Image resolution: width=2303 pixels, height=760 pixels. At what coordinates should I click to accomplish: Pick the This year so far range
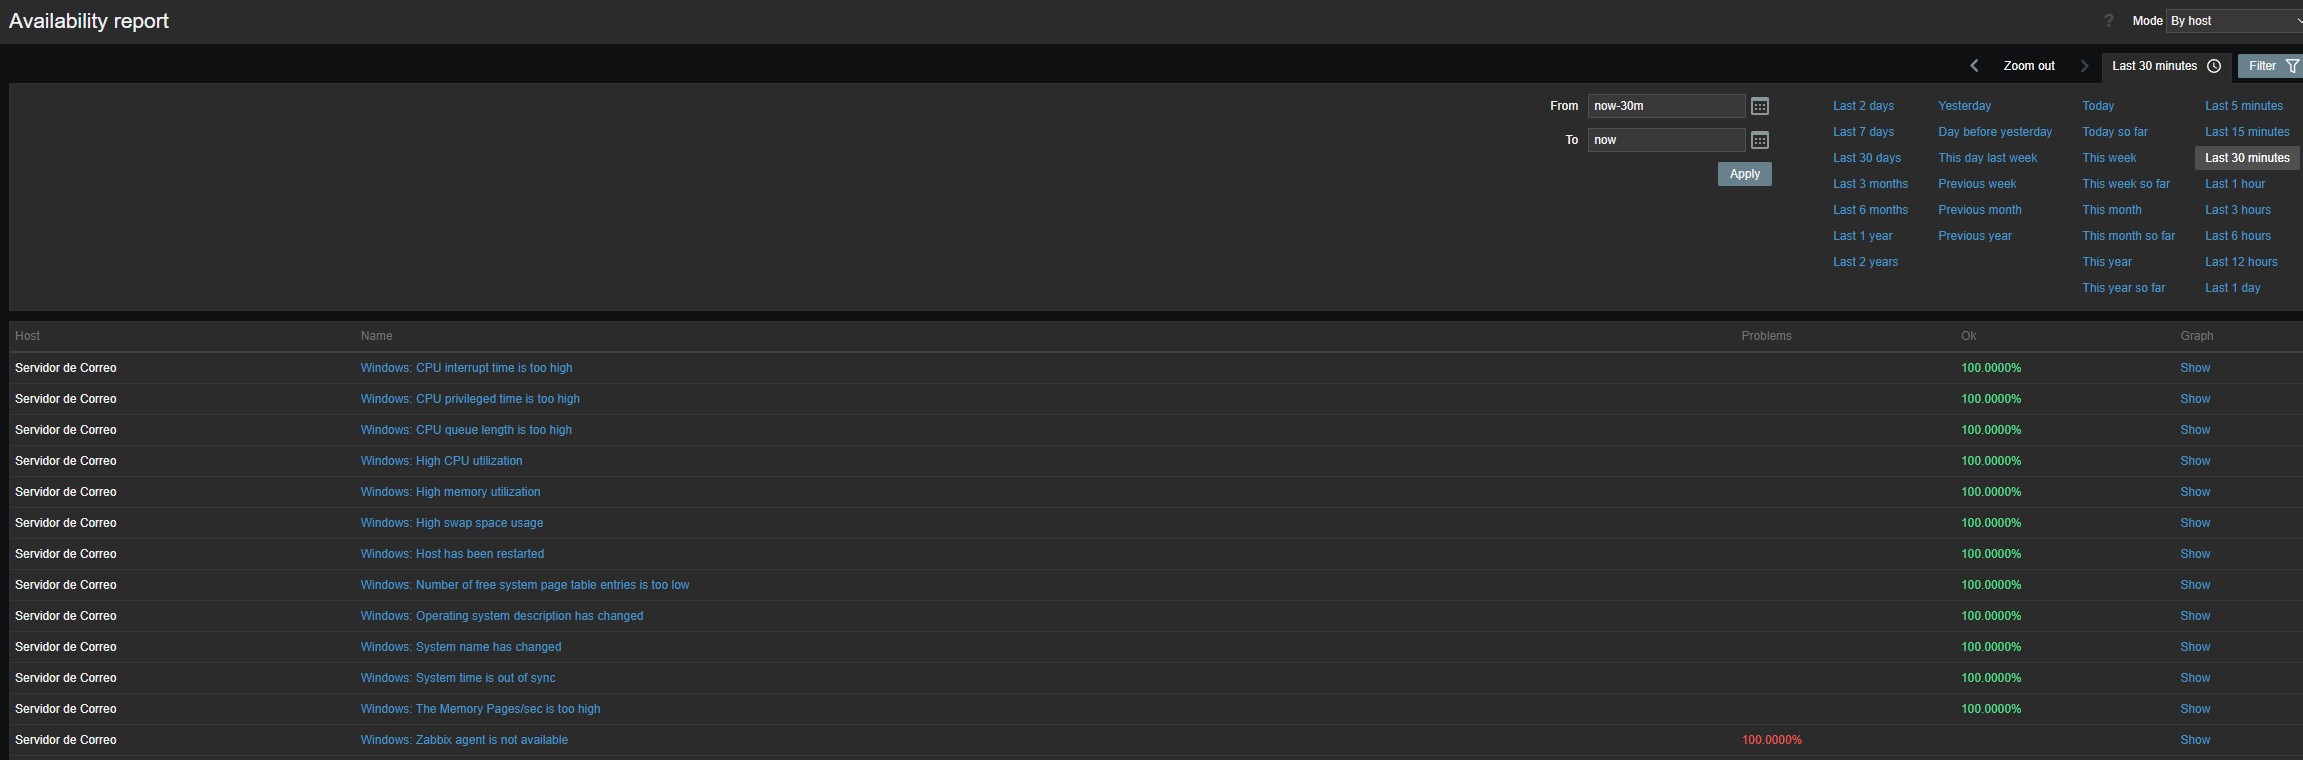pos(2123,288)
